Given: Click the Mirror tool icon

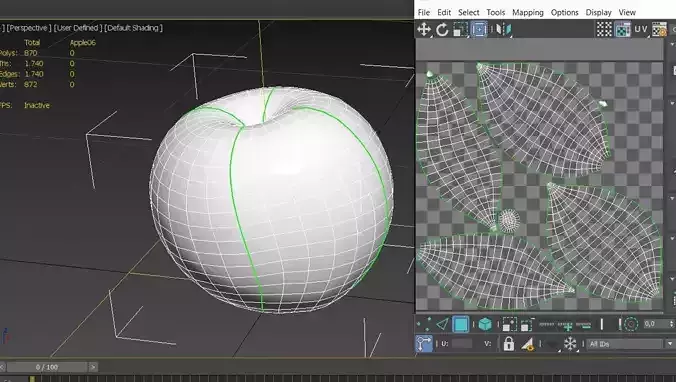Looking at the screenshot, I should coord(503,29).
